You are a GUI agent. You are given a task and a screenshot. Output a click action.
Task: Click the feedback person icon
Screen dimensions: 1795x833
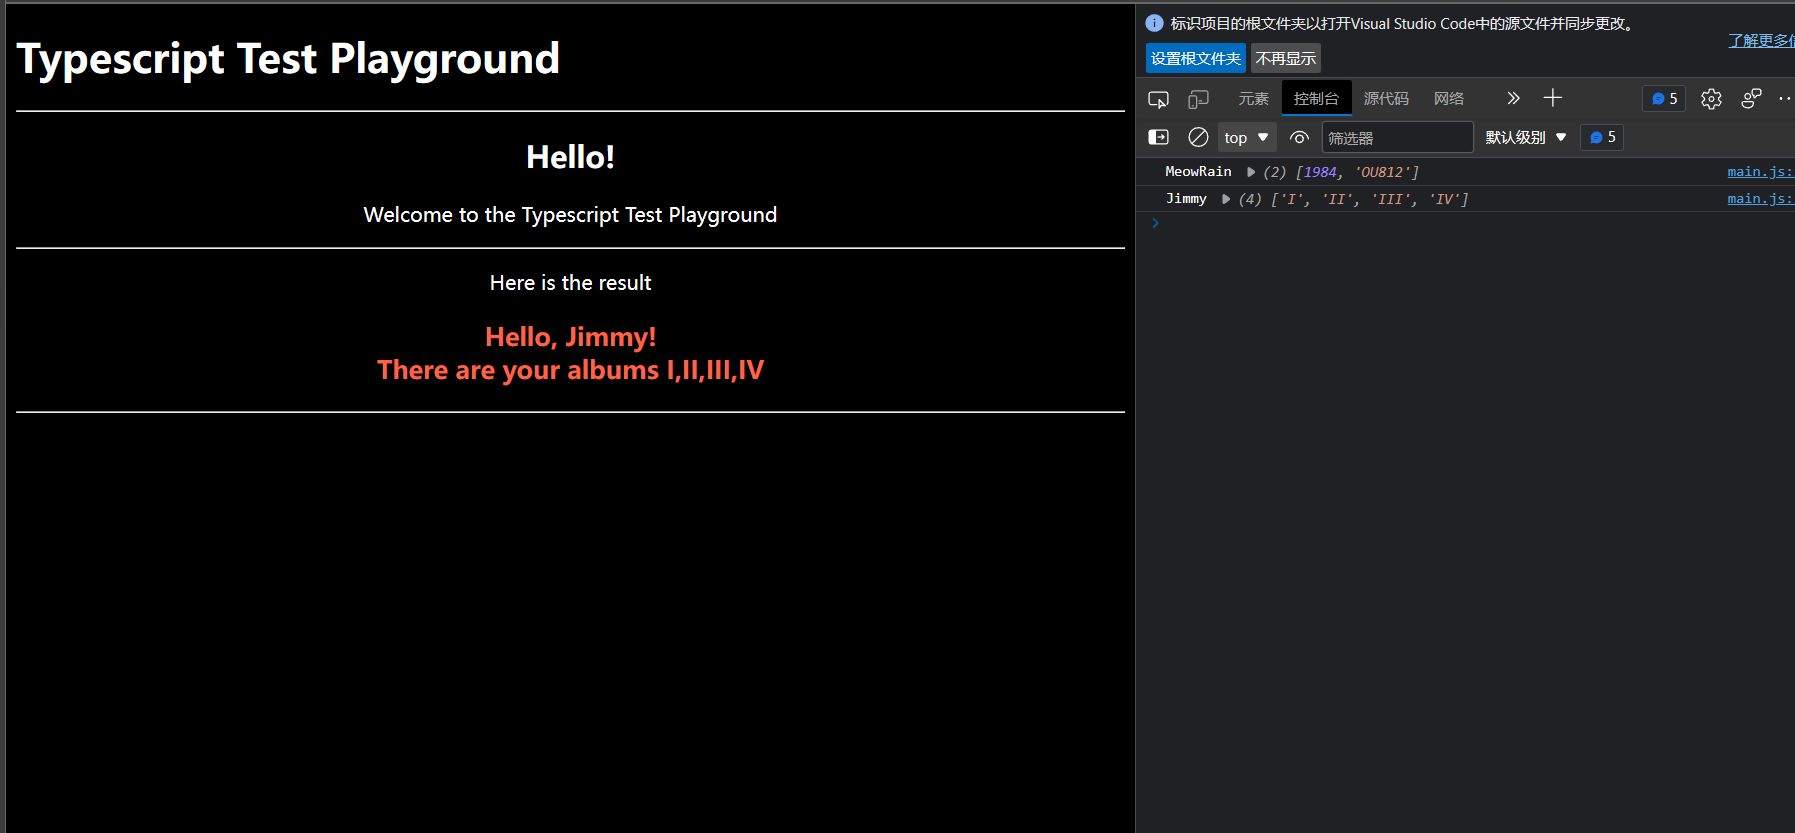pyautogui.click(x=1751, y=99)
